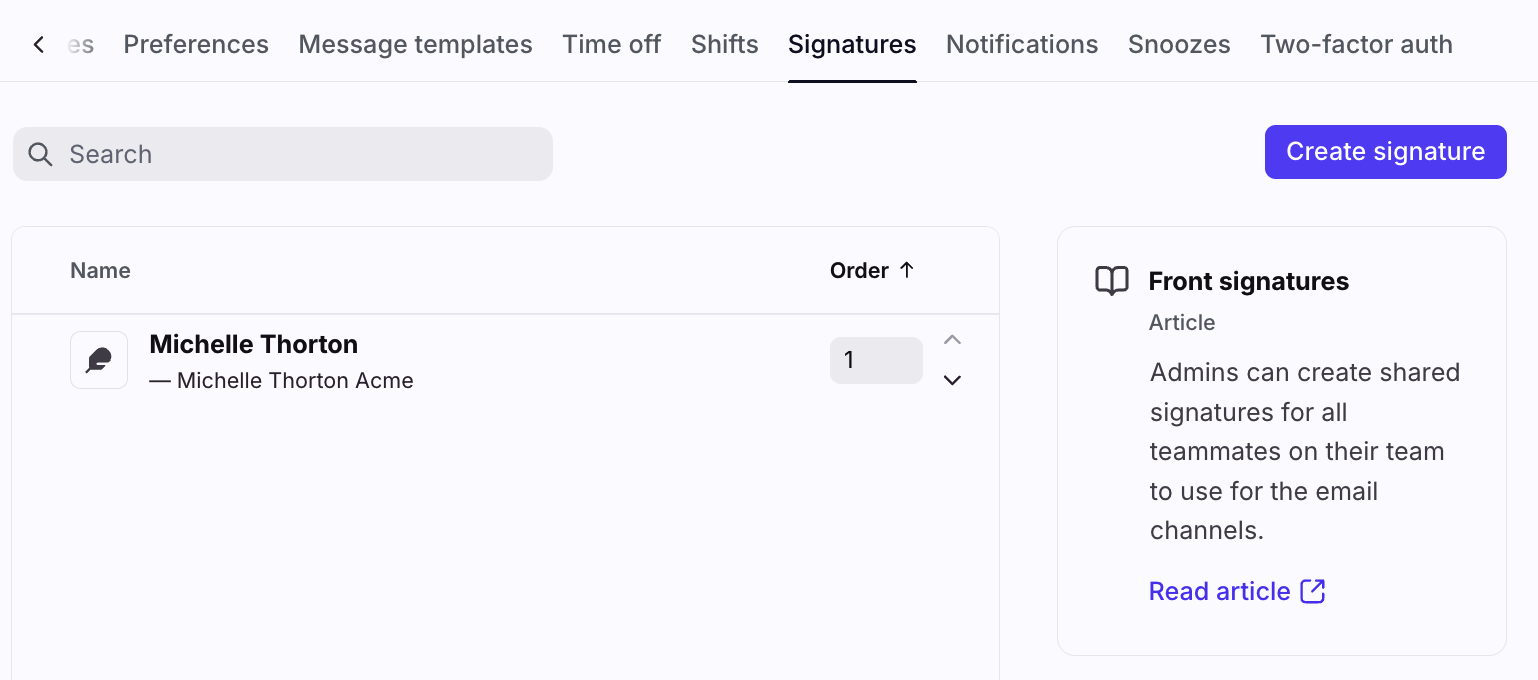Open the Michelle Thorton signature row
Image resolution: width=1538 pixels, height=680 pixels.
[x=450, y=360]
